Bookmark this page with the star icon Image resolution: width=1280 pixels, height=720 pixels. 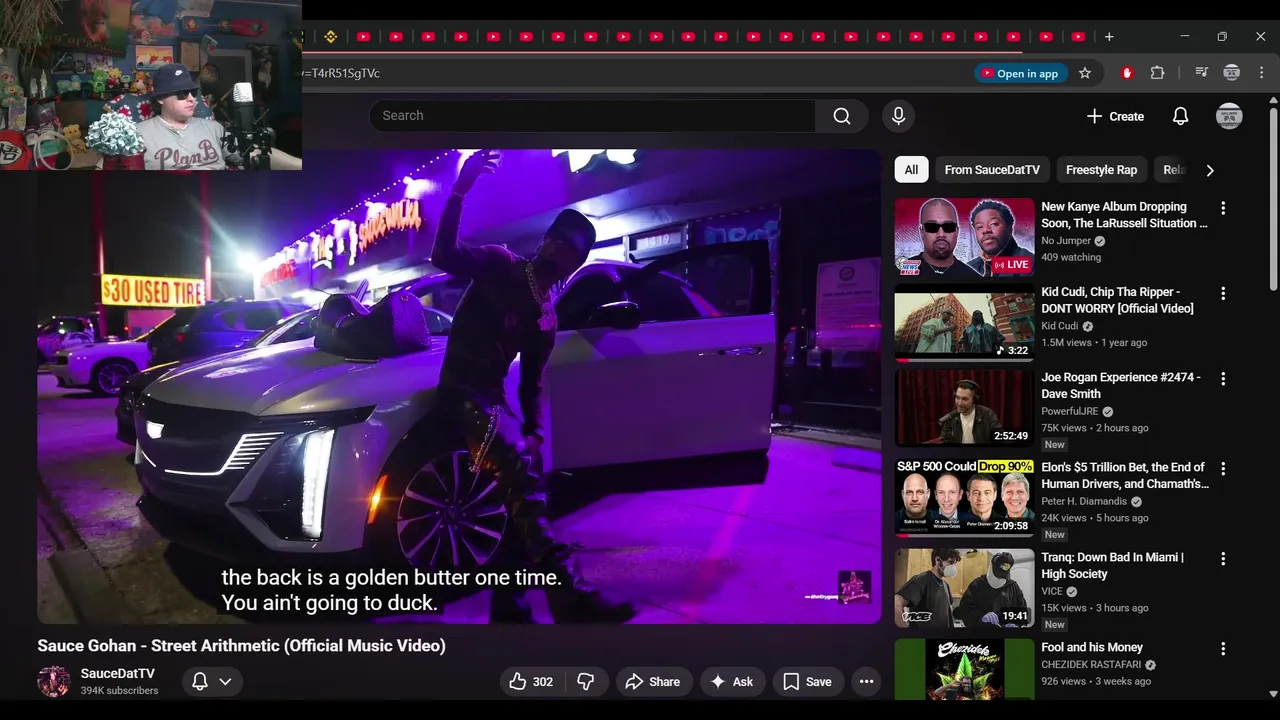point(1085,73)
